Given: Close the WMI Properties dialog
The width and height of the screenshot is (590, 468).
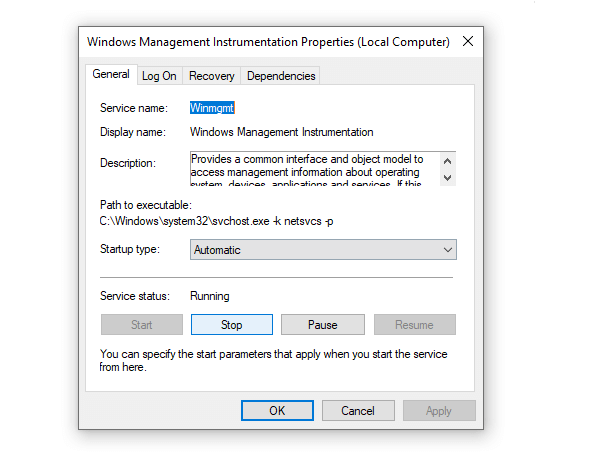Looking at the screenshot, I should click(468, 41).
